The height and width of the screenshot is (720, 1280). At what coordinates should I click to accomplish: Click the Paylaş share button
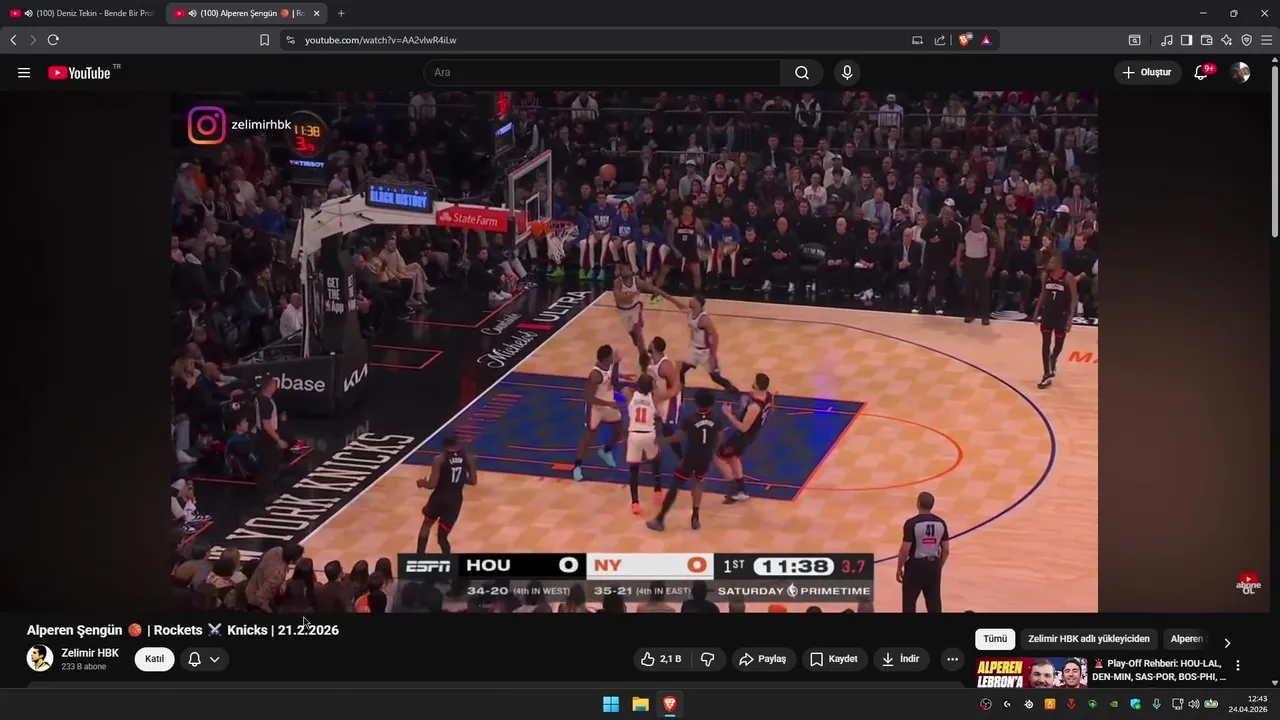tap(762, 659)
